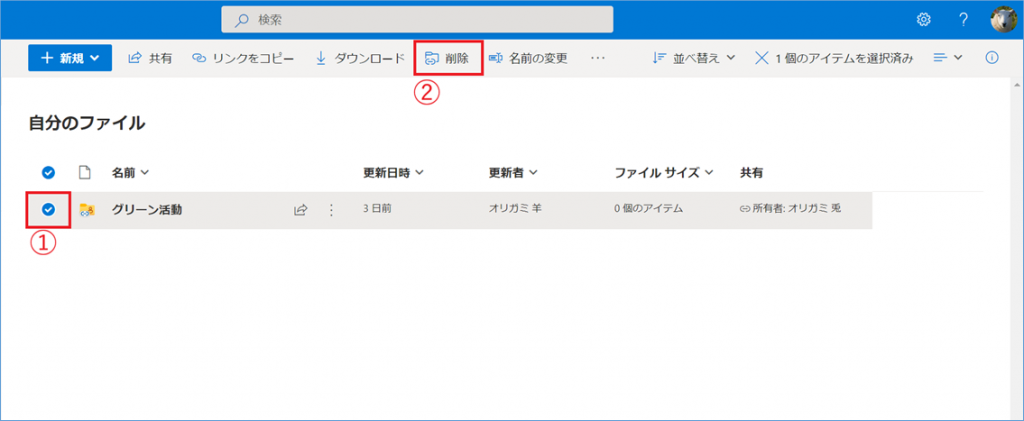The width and height of the screenshot is (1024, 421).
Task: Click the 共有 share toolbar button
Action: tap(150, 58)
